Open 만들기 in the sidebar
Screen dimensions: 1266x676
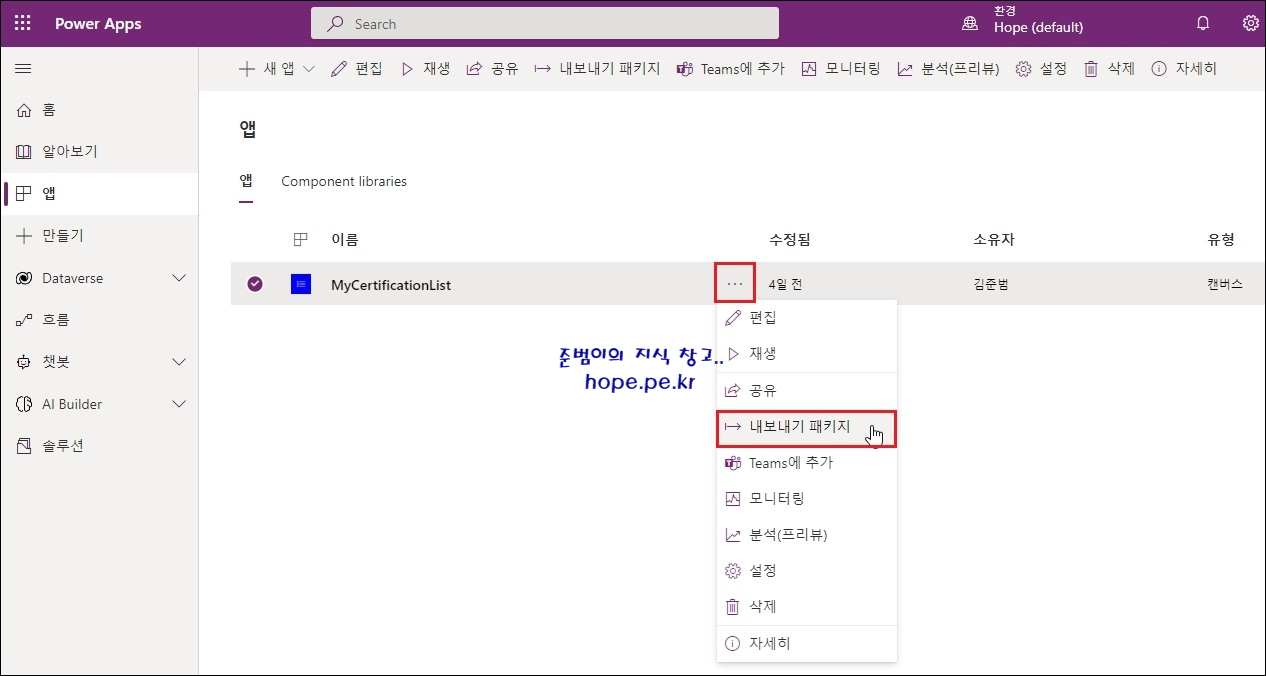click(x=99, y=236)
